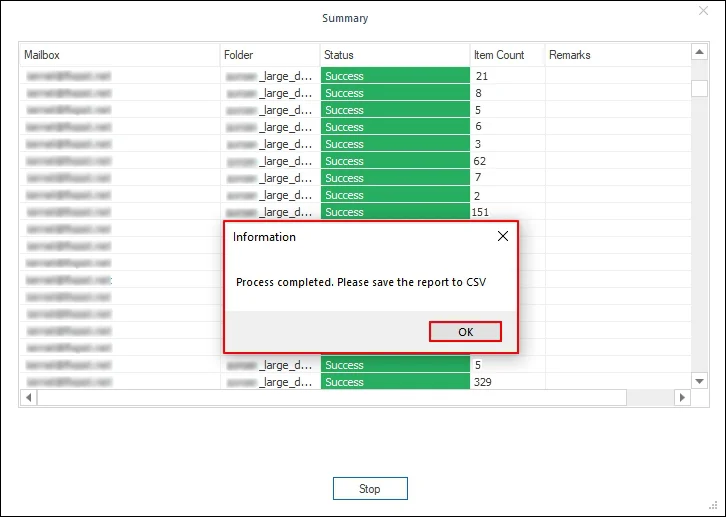This screenshot has width=726, height=517.
Task: Sort by the Folder column header
Action: coord(269,55)
